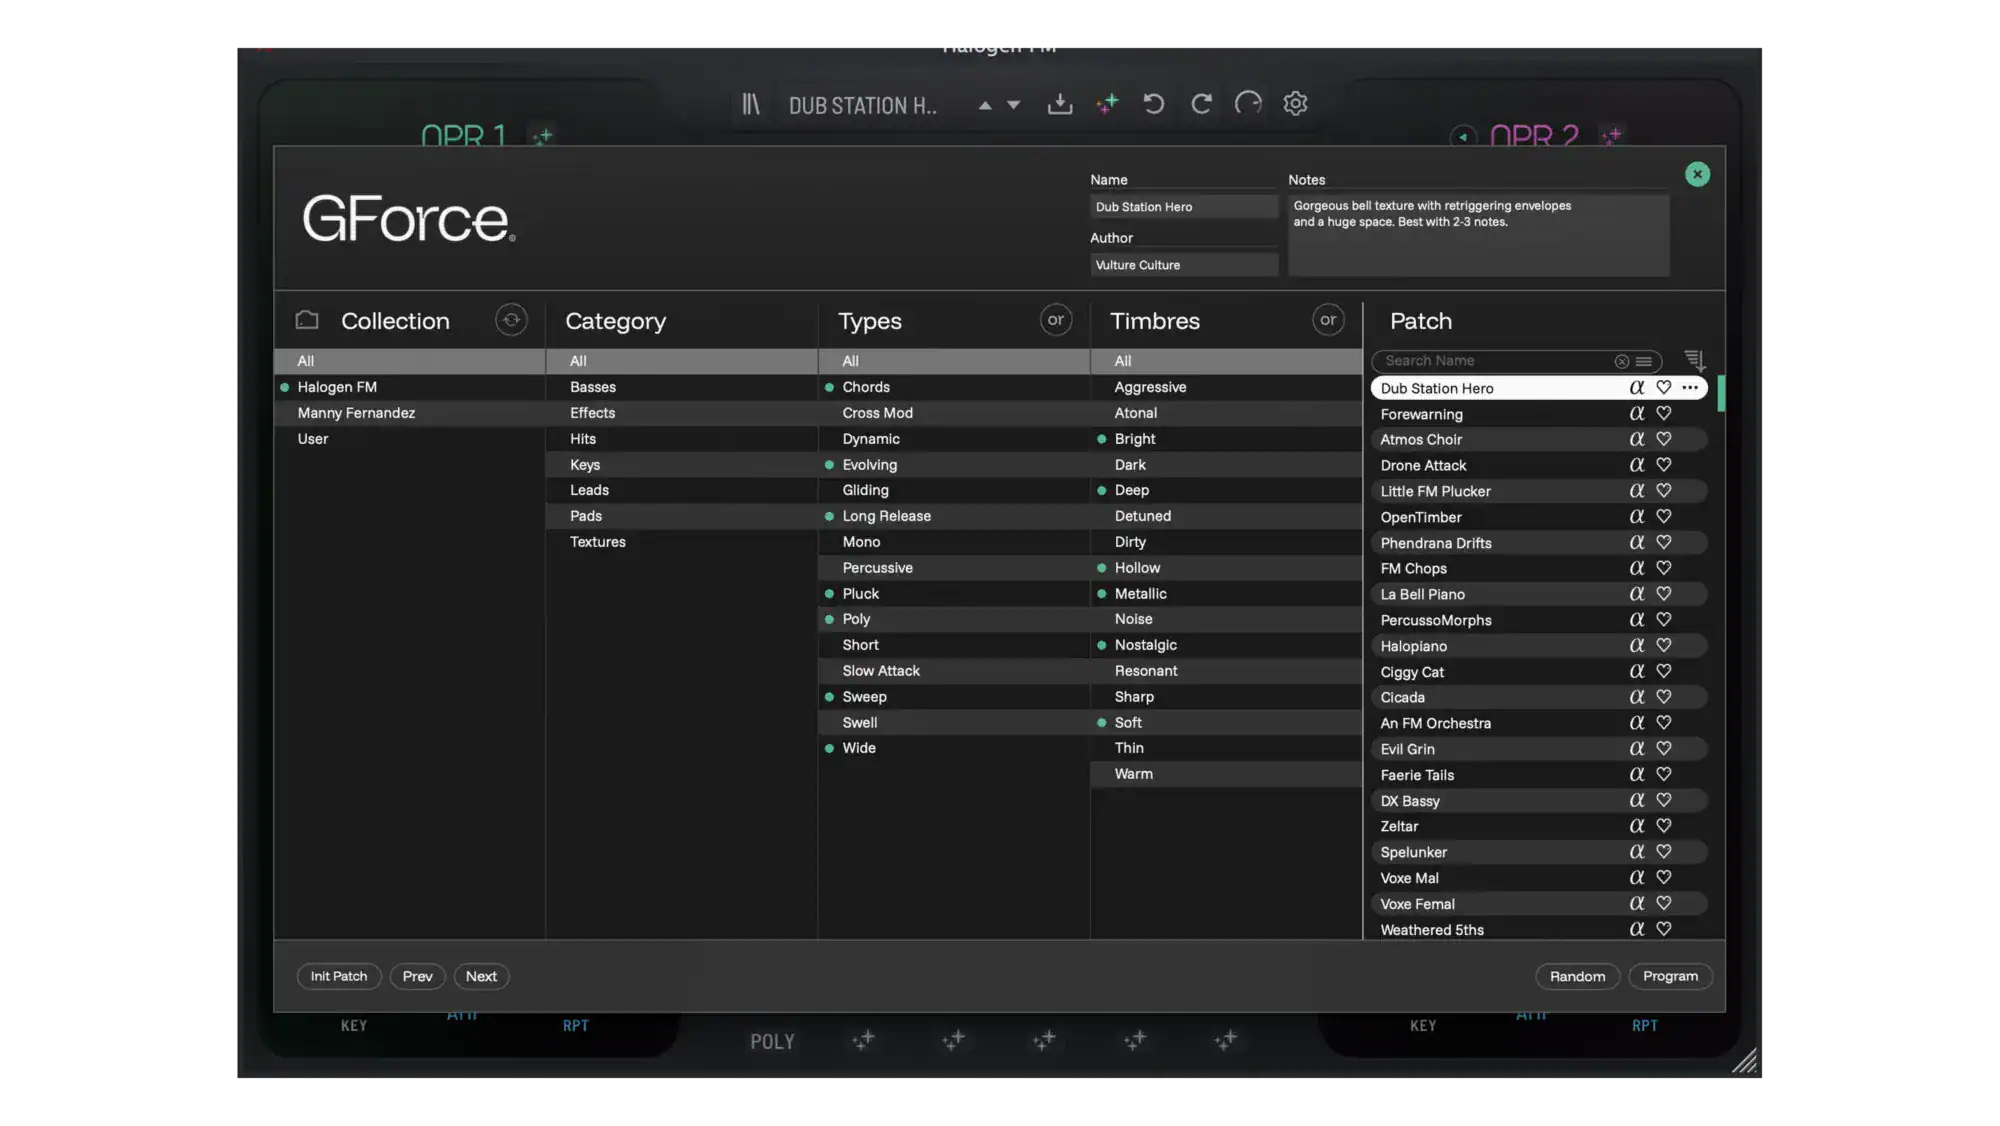Viewport: 2000px width, 1126px height.
Task: Click the Next button
Action: 481,977
